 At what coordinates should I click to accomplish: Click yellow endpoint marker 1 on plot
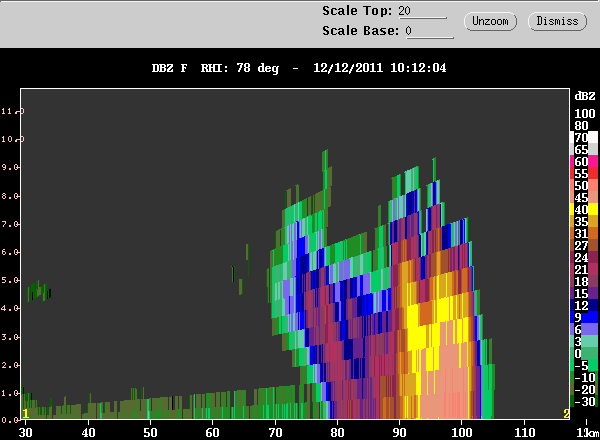pos(26,414)
